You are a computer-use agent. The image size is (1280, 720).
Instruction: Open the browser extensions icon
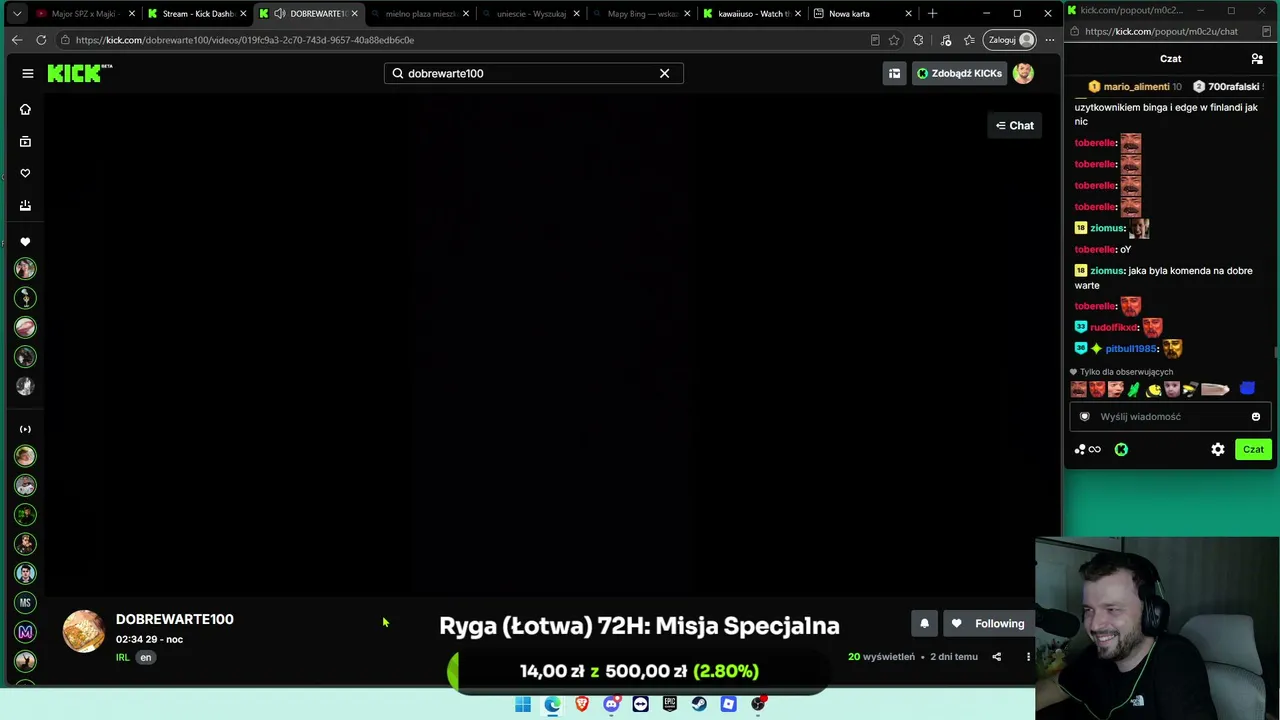click(918, 40)
